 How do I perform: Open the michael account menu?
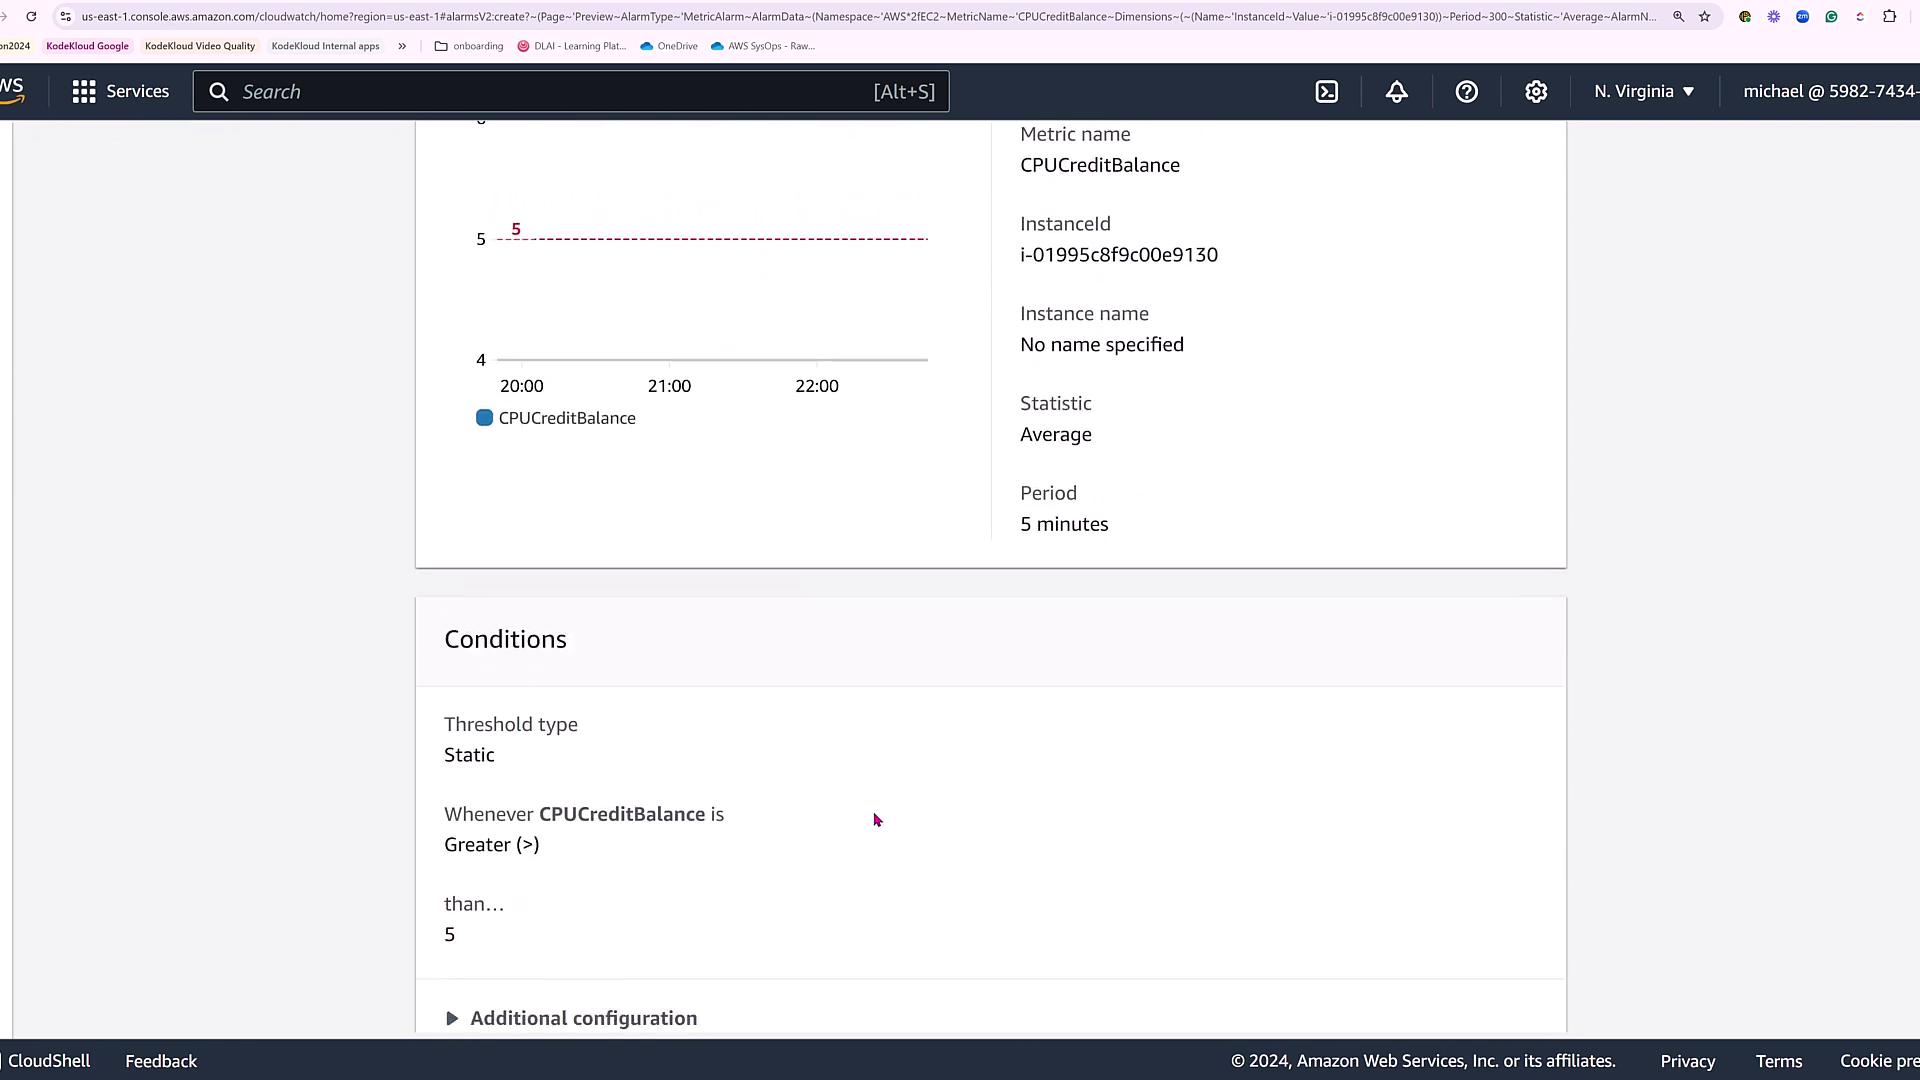click(x=1828, y=92)
